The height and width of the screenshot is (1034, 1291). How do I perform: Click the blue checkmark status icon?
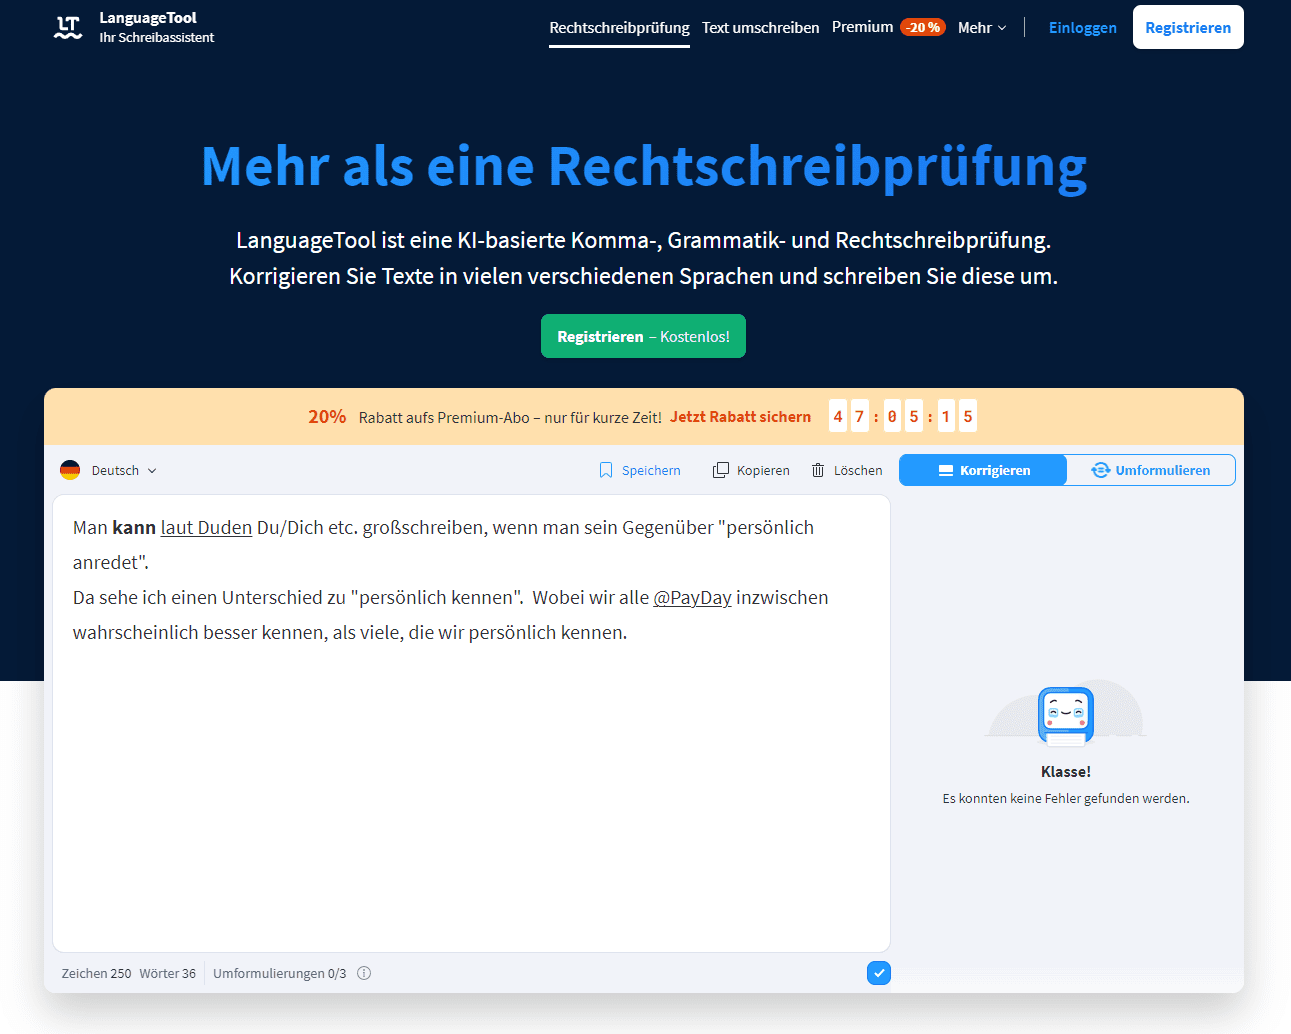coord(879,973)
